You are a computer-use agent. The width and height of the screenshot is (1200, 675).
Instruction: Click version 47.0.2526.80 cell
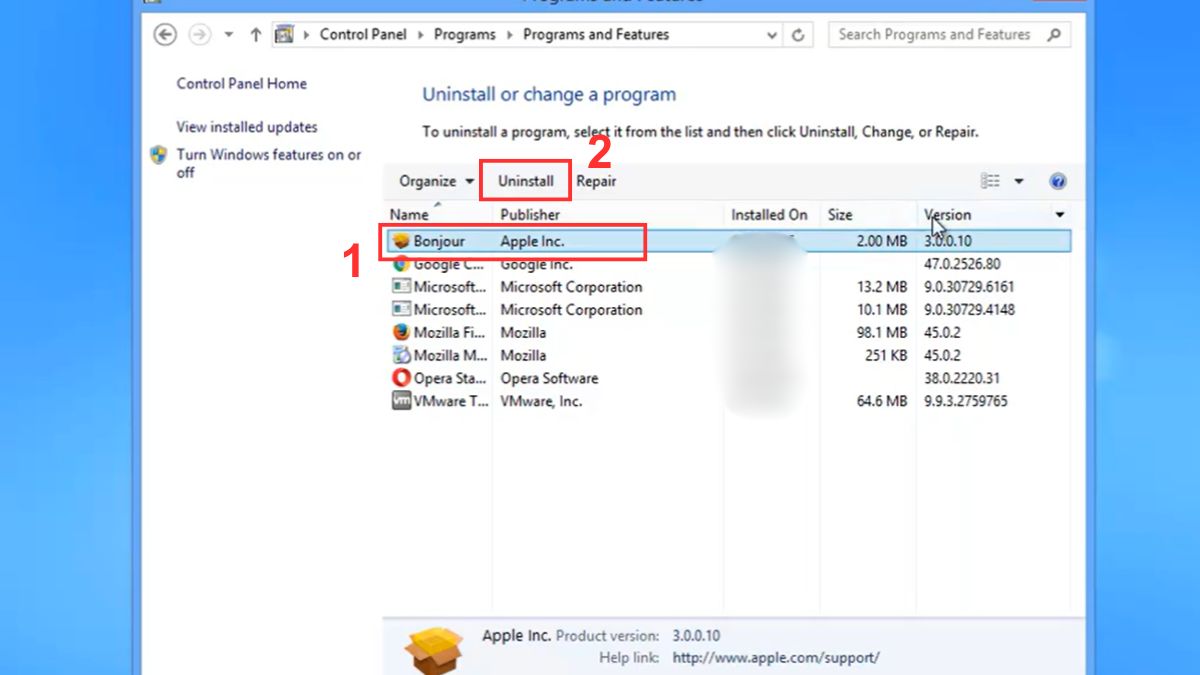[x=962, y=264]
